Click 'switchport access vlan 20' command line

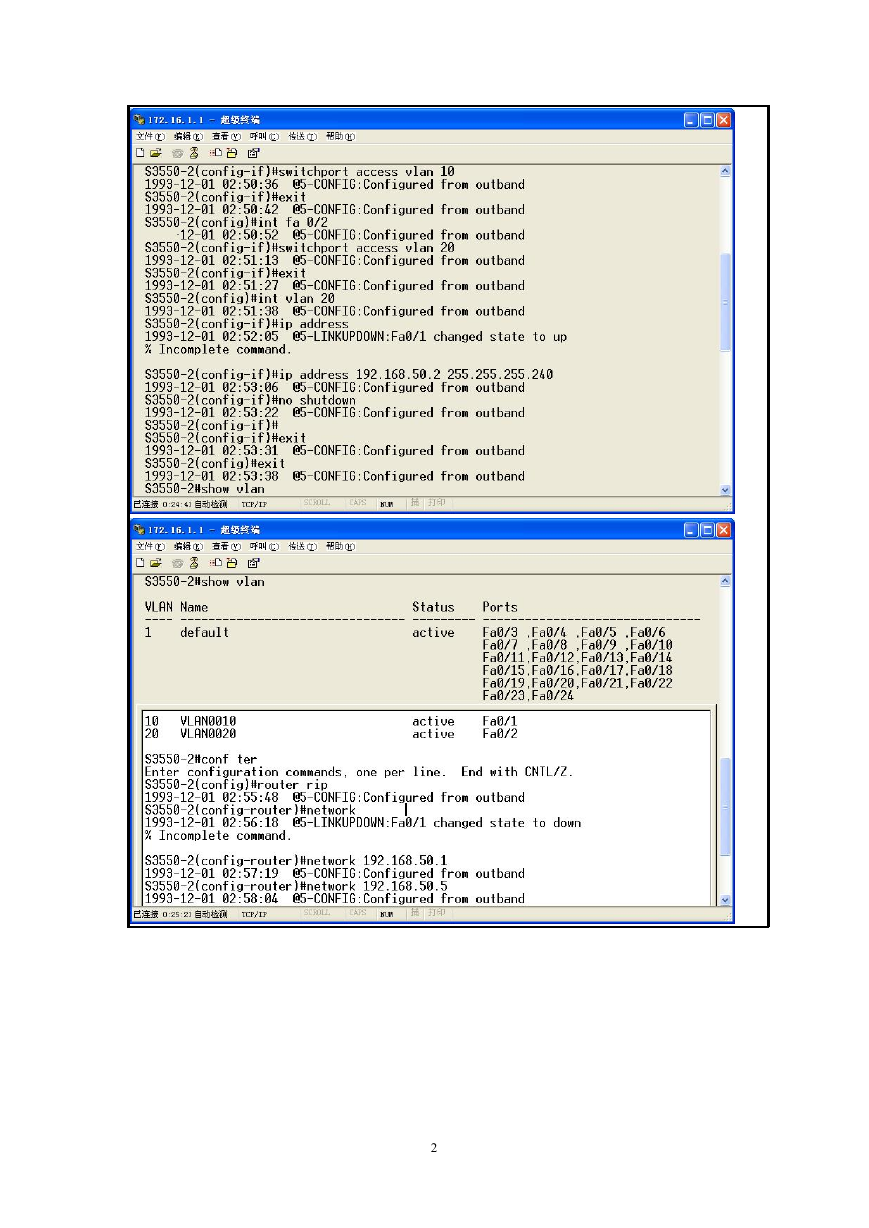[x=299, y=248]
